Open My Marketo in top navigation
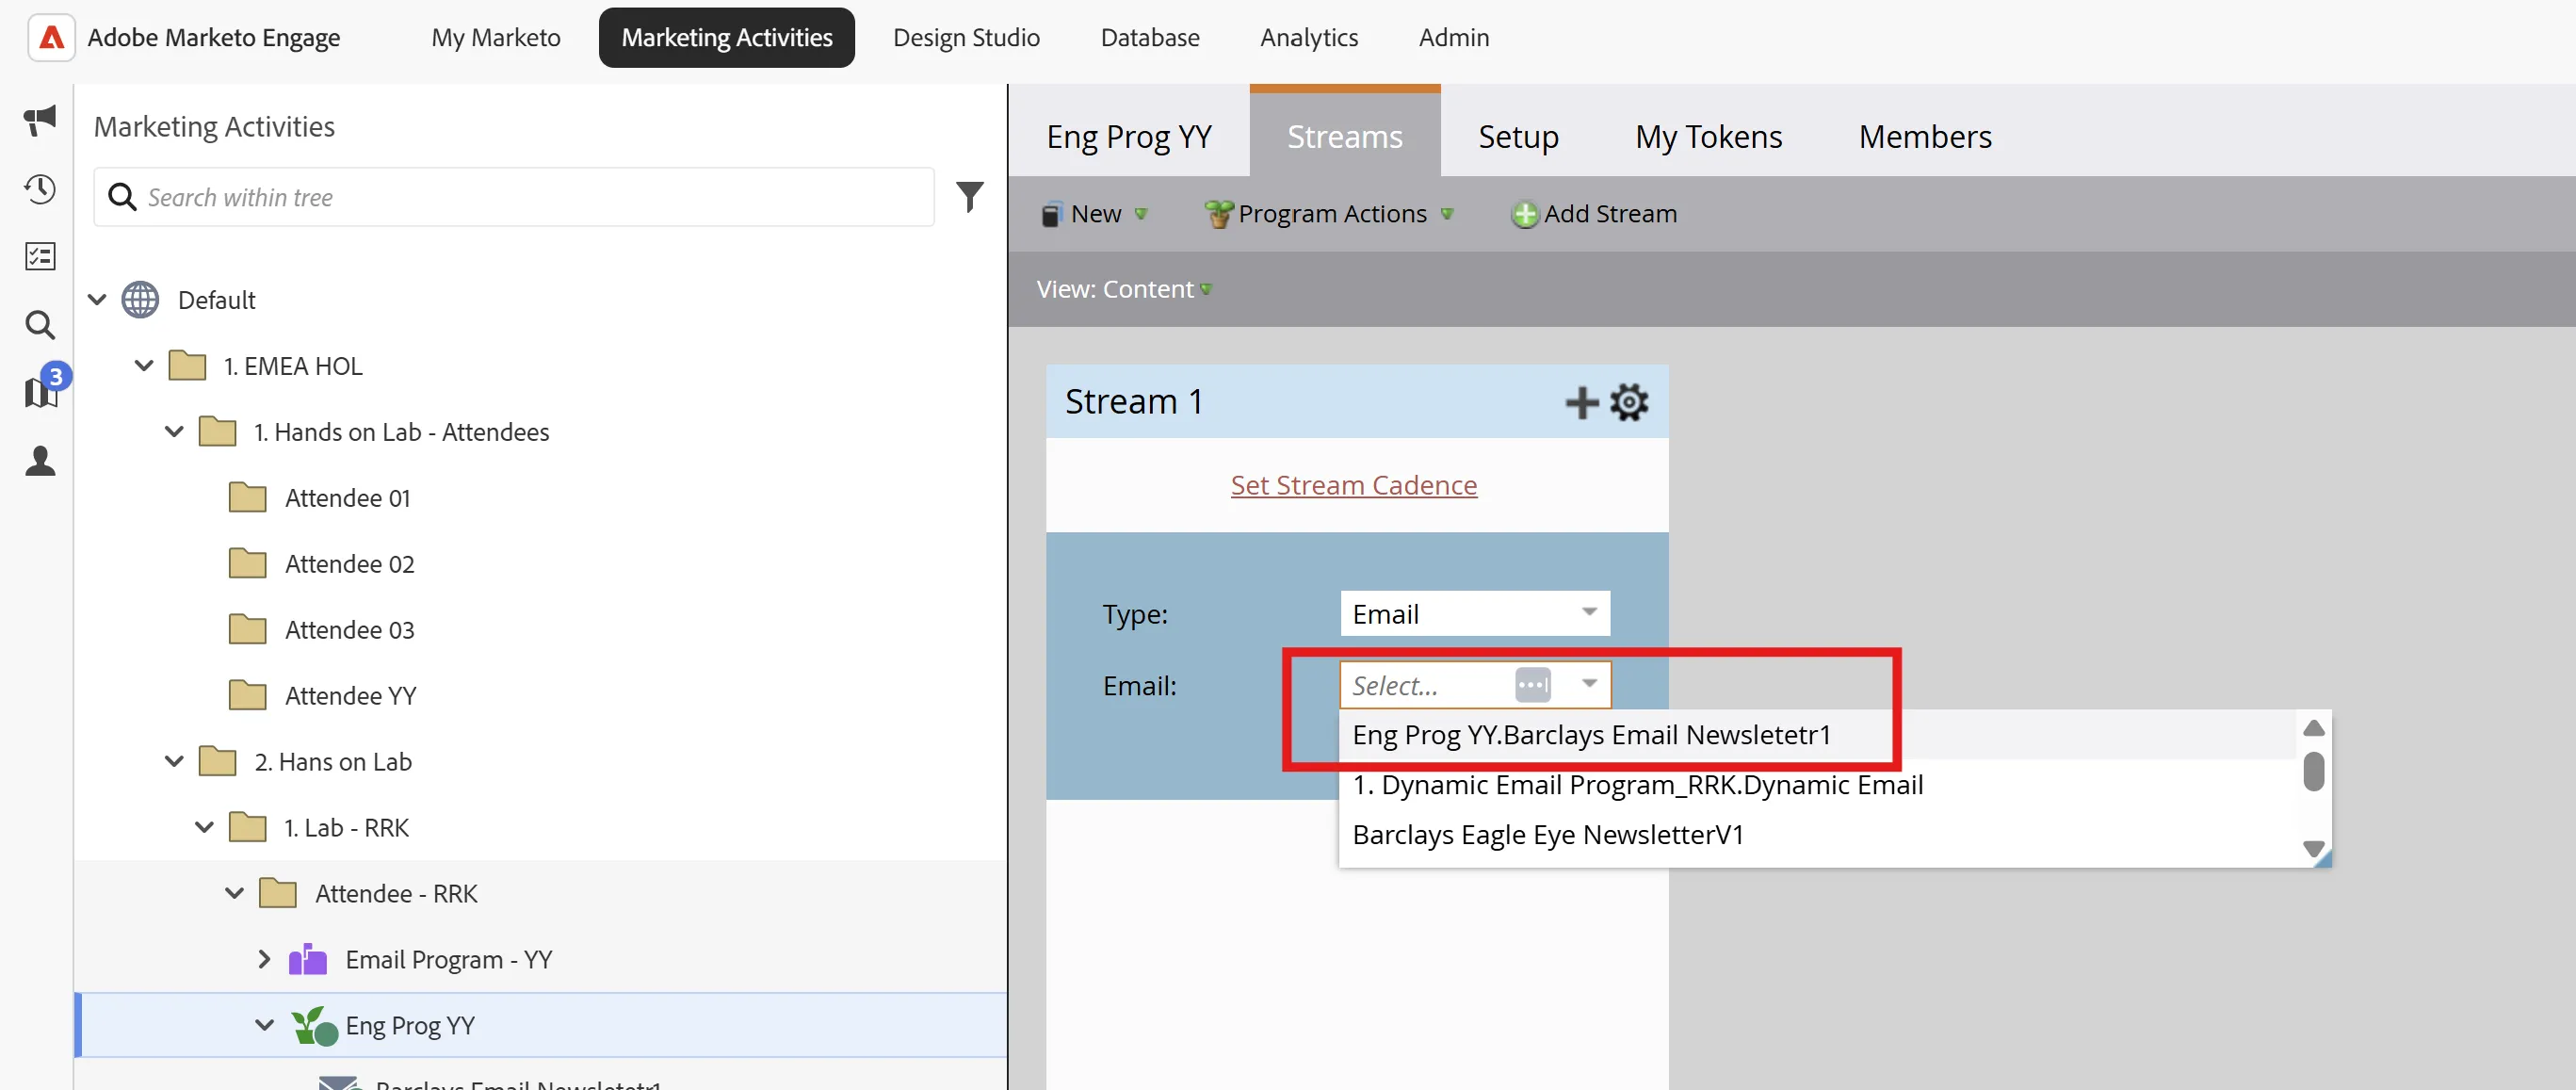Viewport: 2576px width, 1090px height. [496, 38]
